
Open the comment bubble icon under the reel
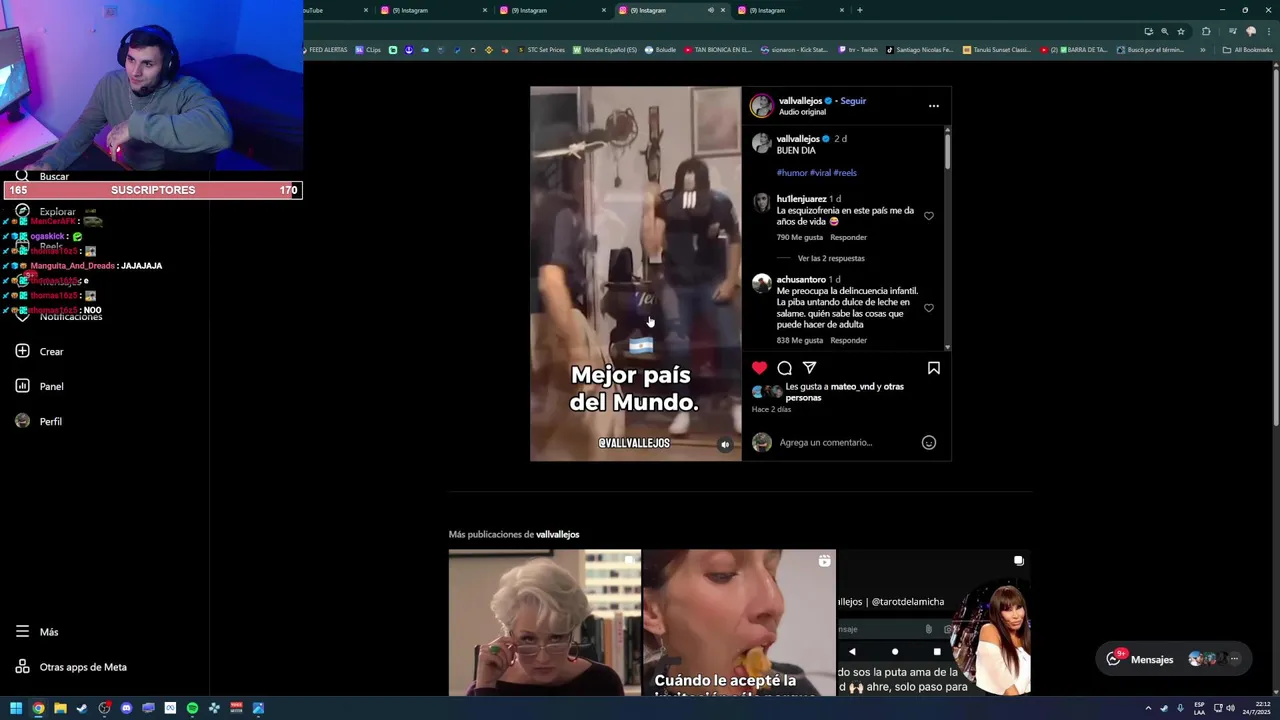point(785,368)
